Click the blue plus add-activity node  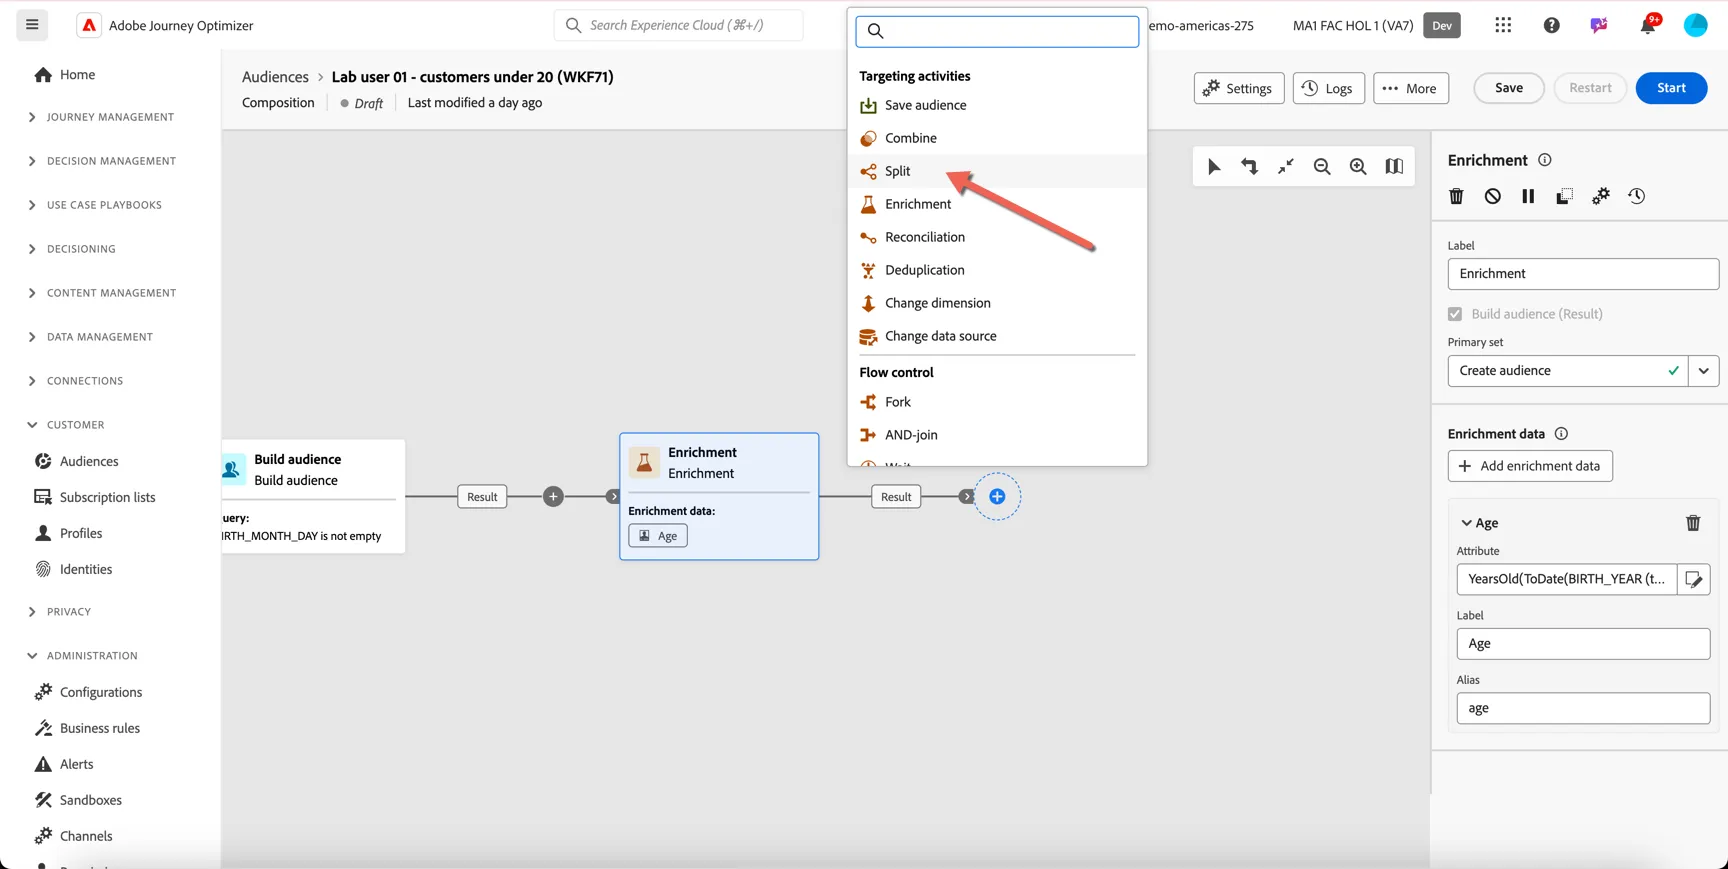pos(997,497)
